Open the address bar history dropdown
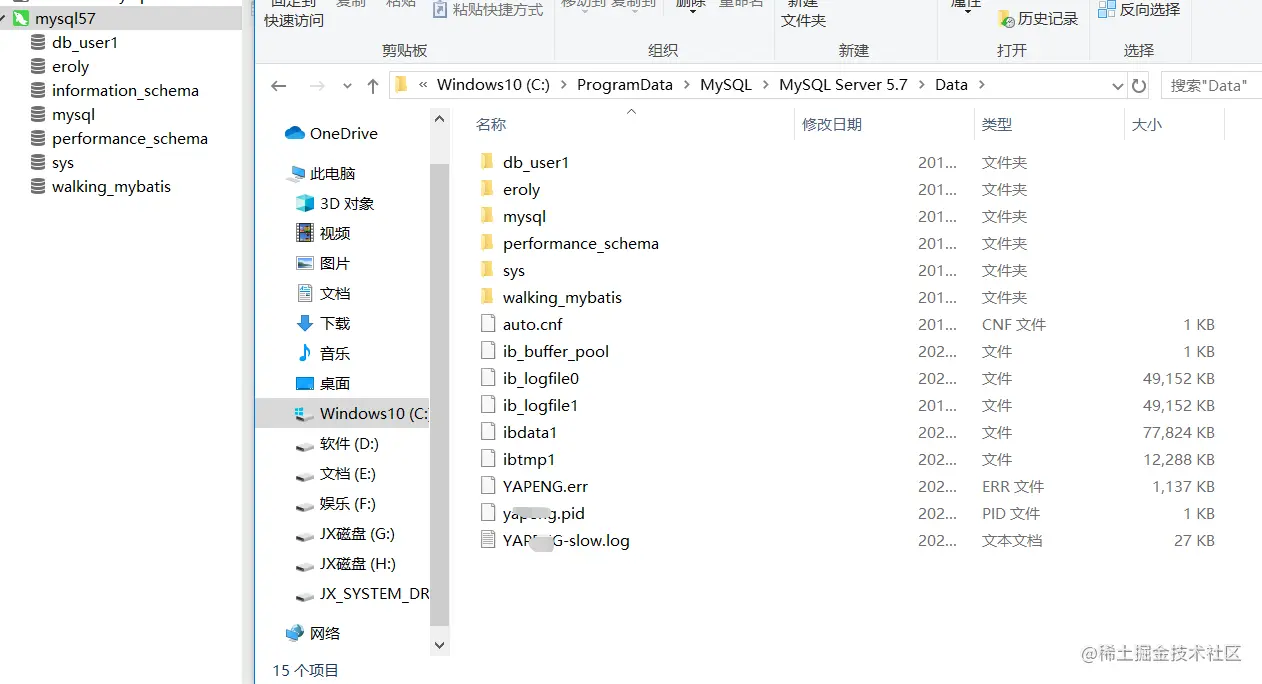The width and height of the screenshot is (1262, 684). click(x=1118, y=86)
